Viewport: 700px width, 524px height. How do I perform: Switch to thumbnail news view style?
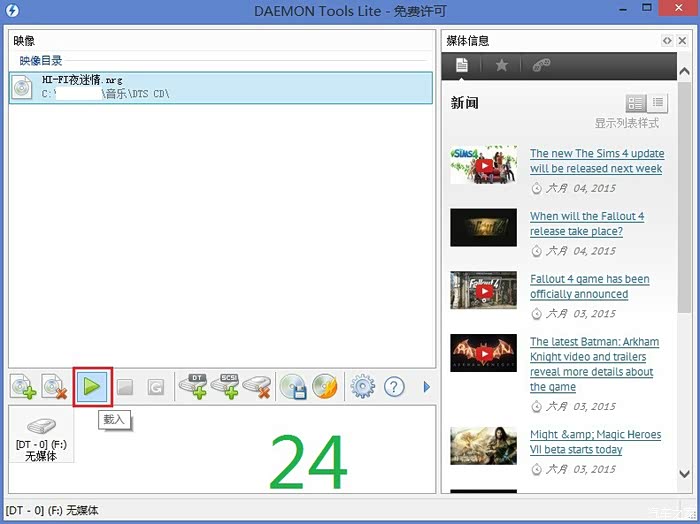635,103
